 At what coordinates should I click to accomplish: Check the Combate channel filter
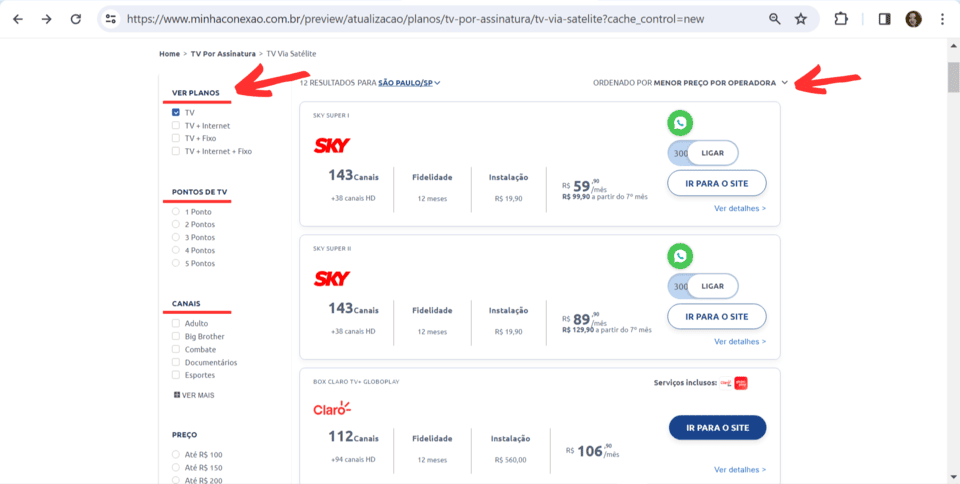[176, 349]
